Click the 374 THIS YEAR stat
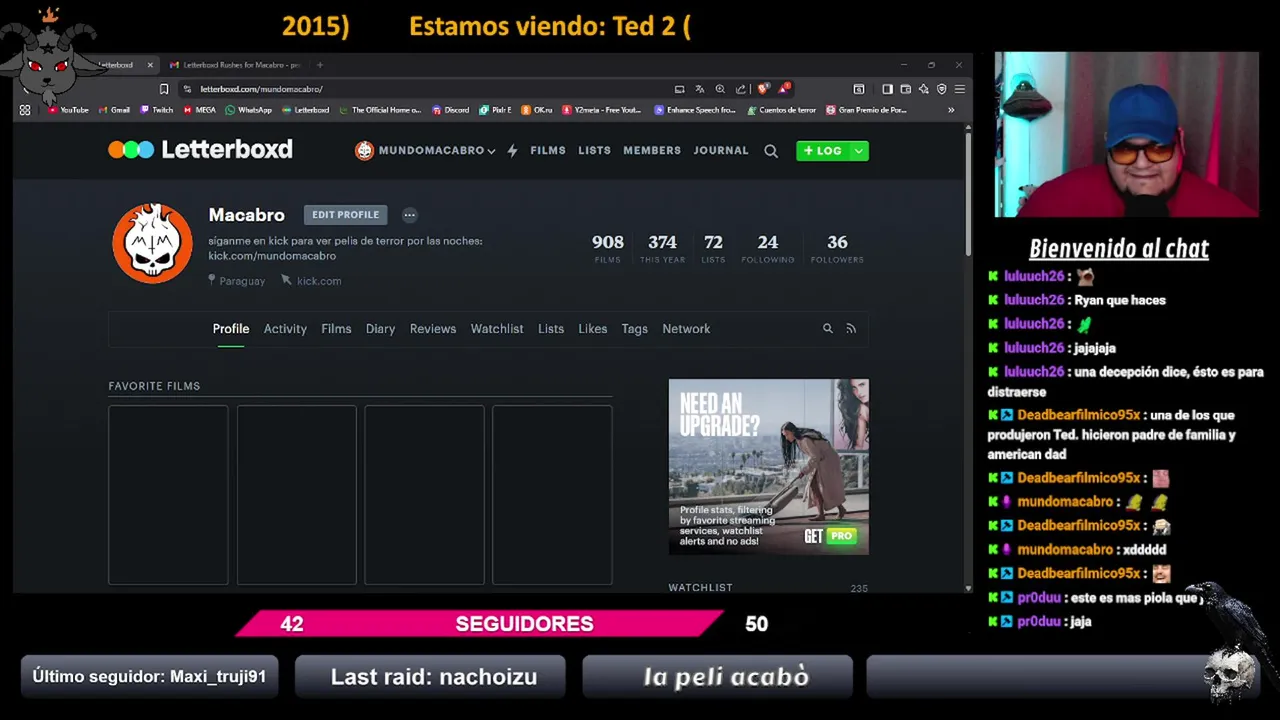The height and width of the screenshot is (720, 1280). point(662,248)
